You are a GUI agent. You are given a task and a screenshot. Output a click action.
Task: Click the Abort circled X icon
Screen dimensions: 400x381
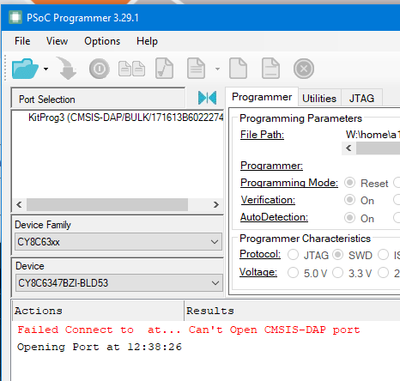point(304,69)
